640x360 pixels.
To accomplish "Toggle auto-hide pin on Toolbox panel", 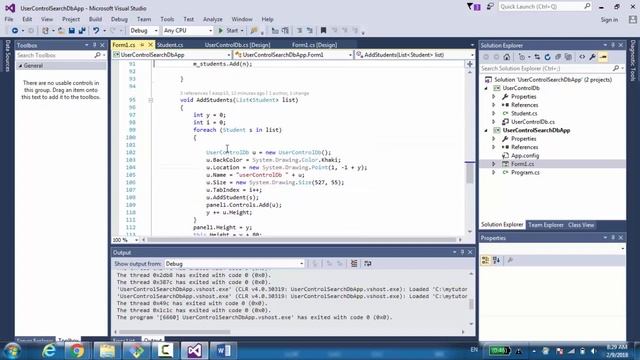I will click(x=94, y=45).
